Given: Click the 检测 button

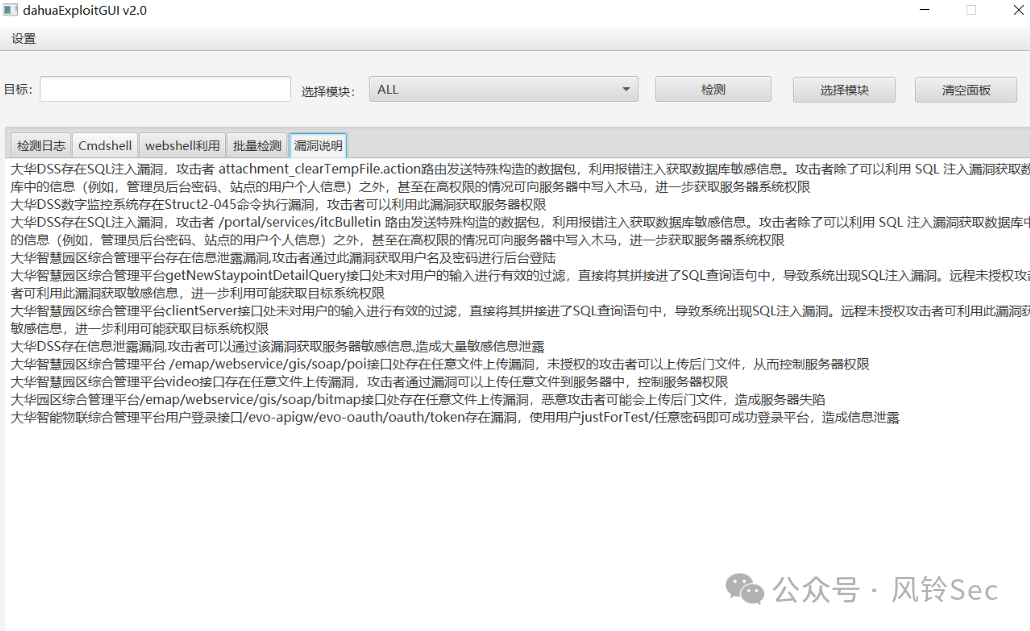Looking at the screenshot, I should tap(713, 89).
